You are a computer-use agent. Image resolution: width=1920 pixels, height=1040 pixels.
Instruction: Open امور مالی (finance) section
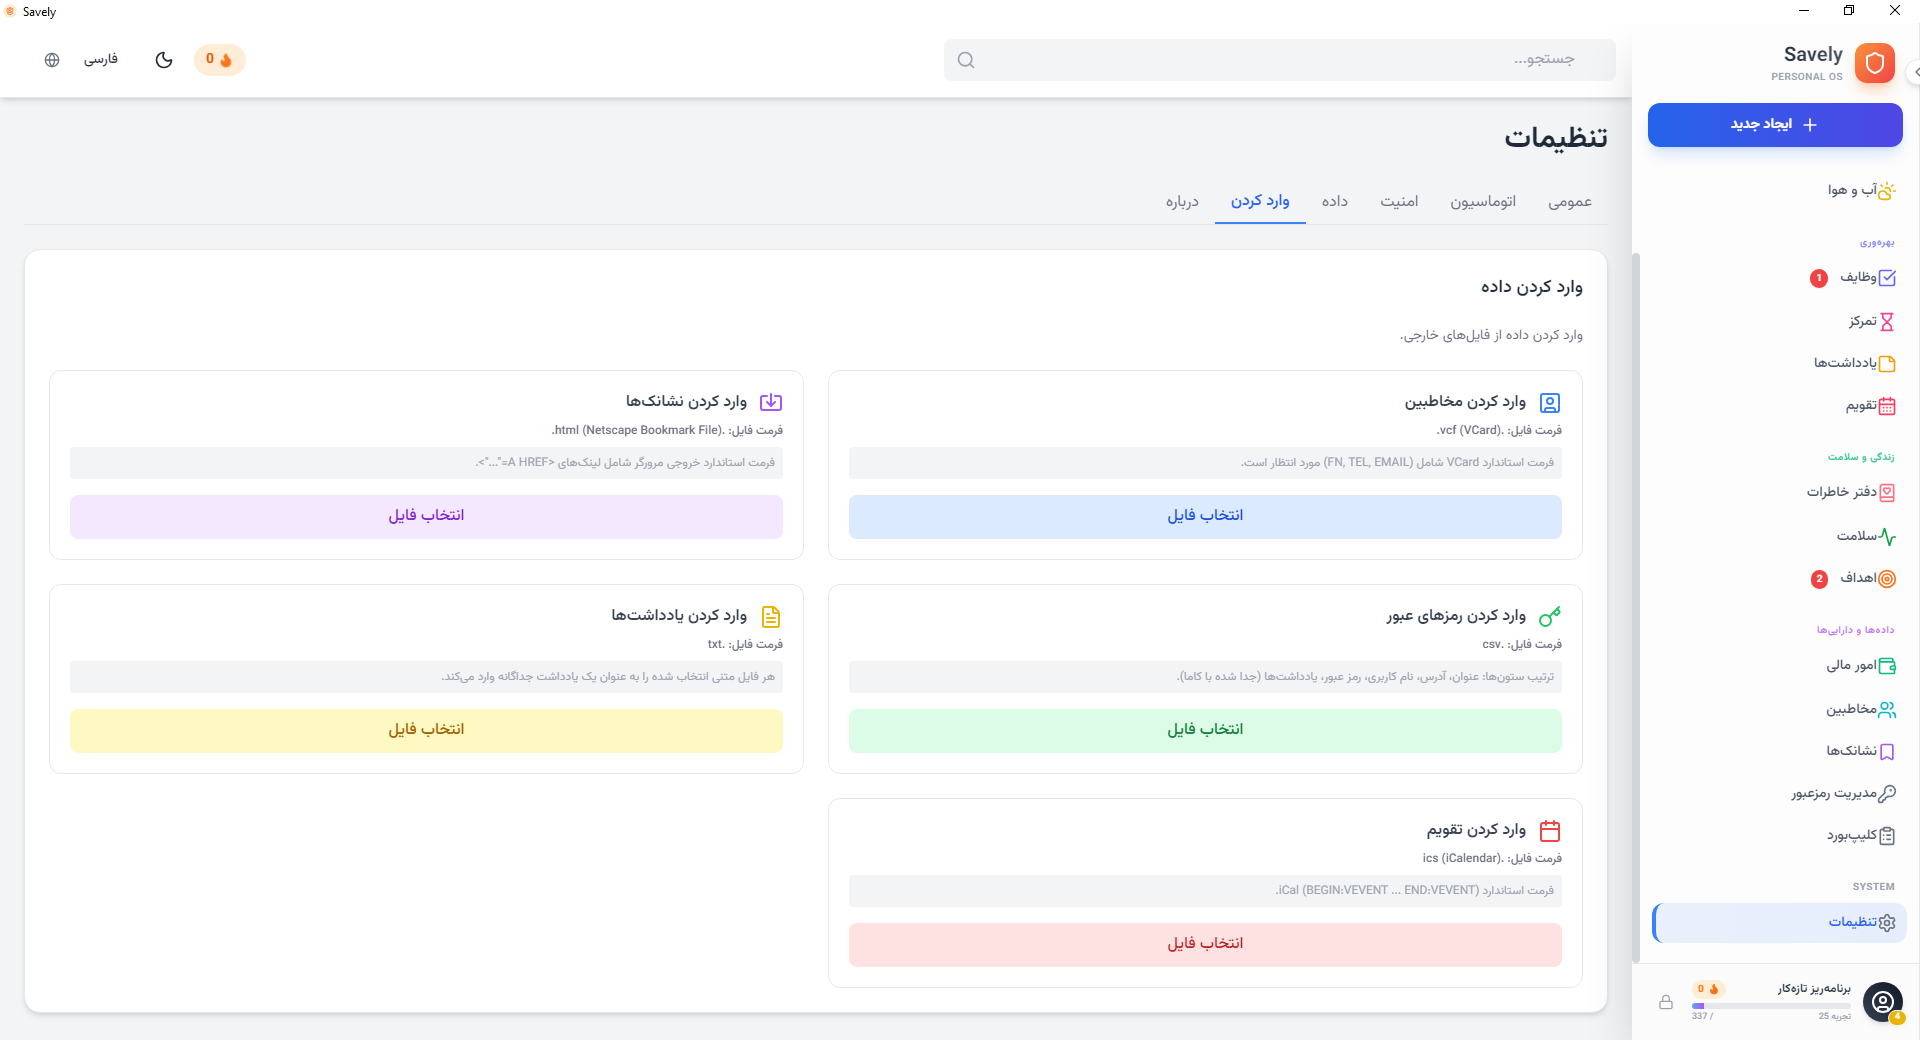[1861, 666]
